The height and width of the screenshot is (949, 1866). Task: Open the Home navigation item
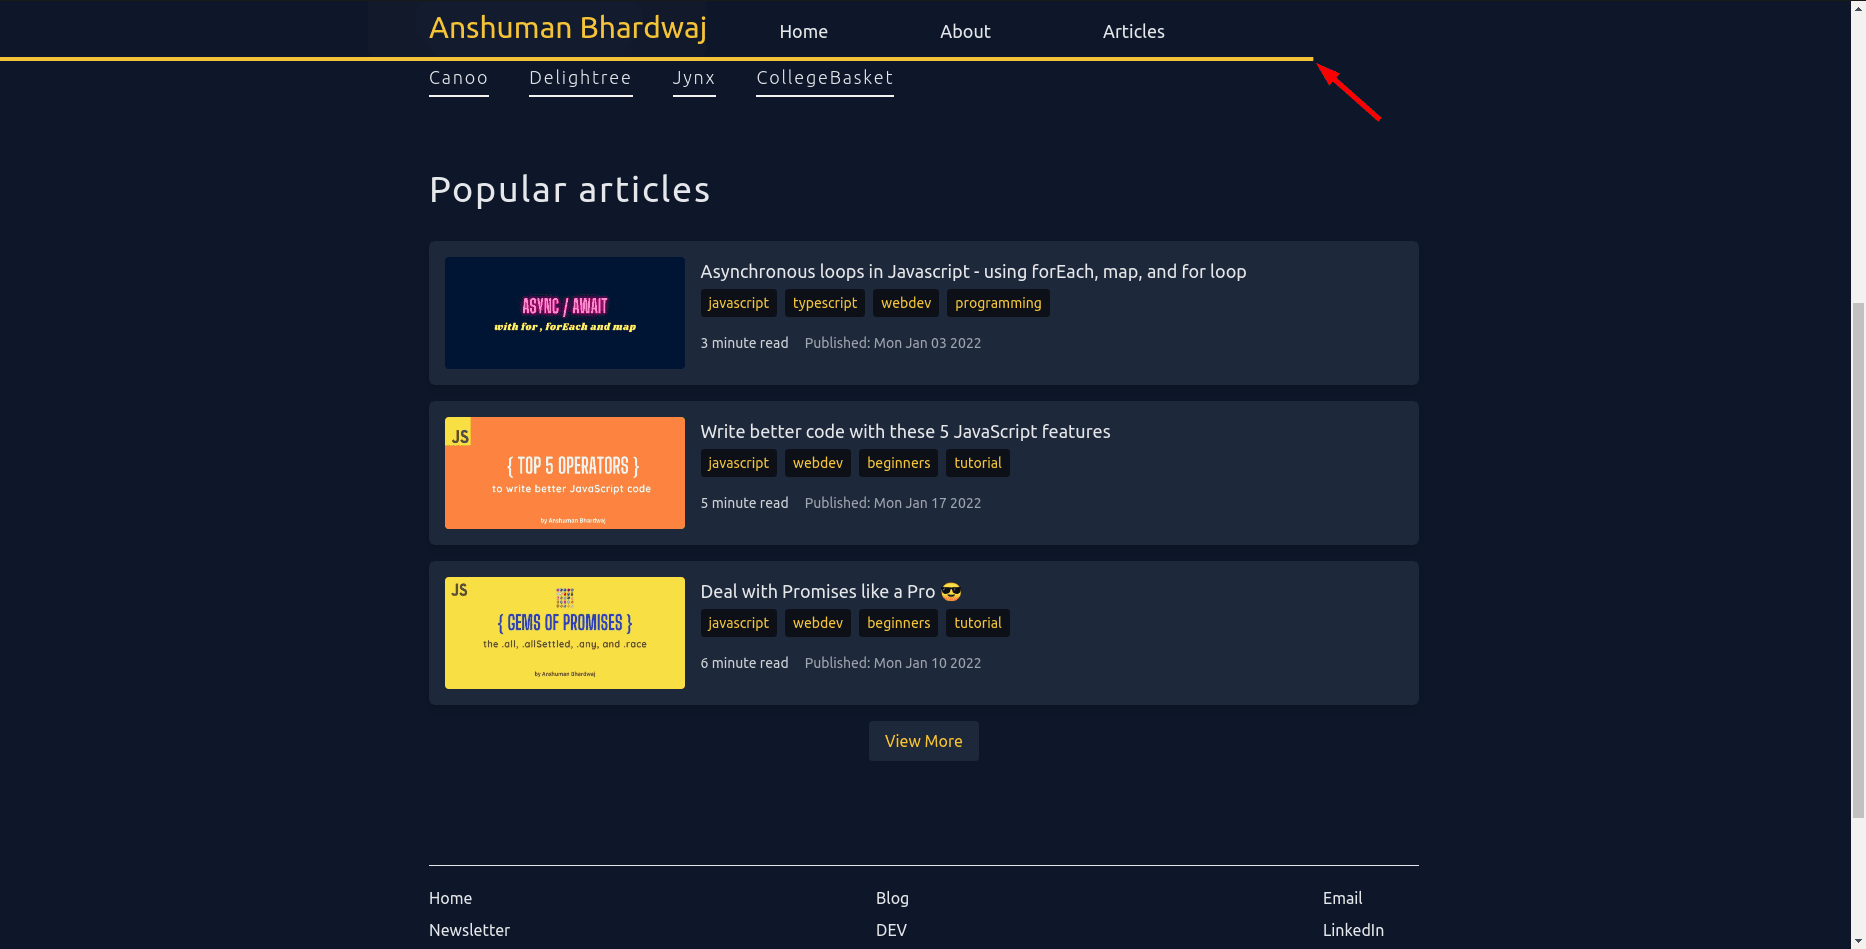[803, 31]
